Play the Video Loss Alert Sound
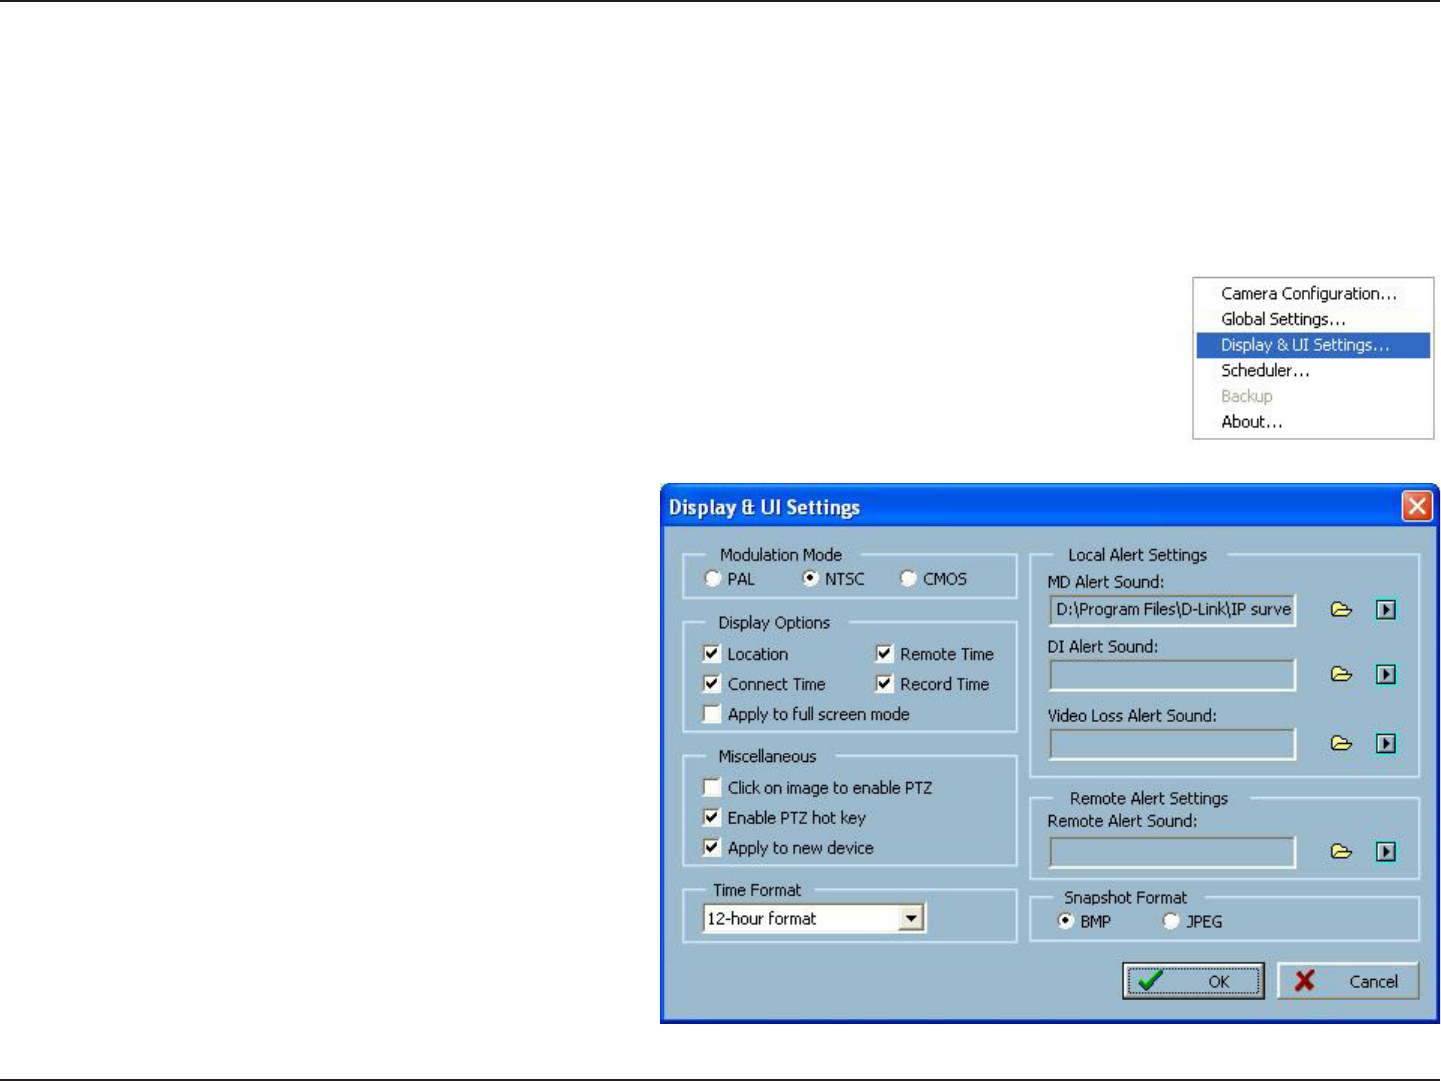 [1386, 744]
